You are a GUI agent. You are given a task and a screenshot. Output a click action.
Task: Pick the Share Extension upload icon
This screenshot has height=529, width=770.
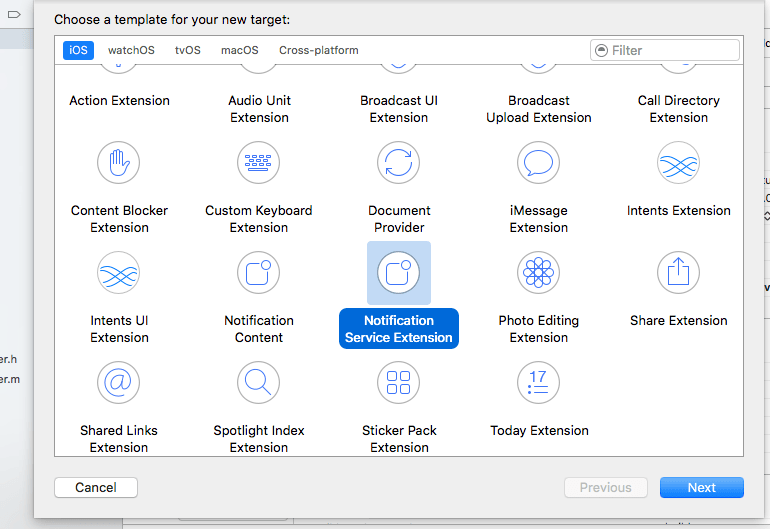678,272
